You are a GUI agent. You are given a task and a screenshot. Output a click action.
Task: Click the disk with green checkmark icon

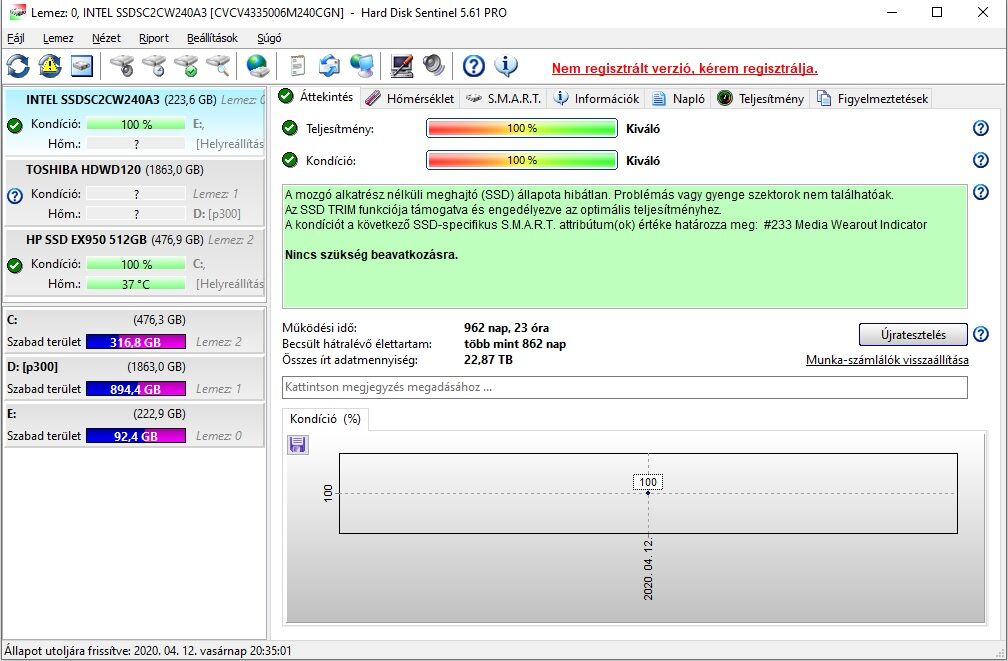click(x=186, y=66)
